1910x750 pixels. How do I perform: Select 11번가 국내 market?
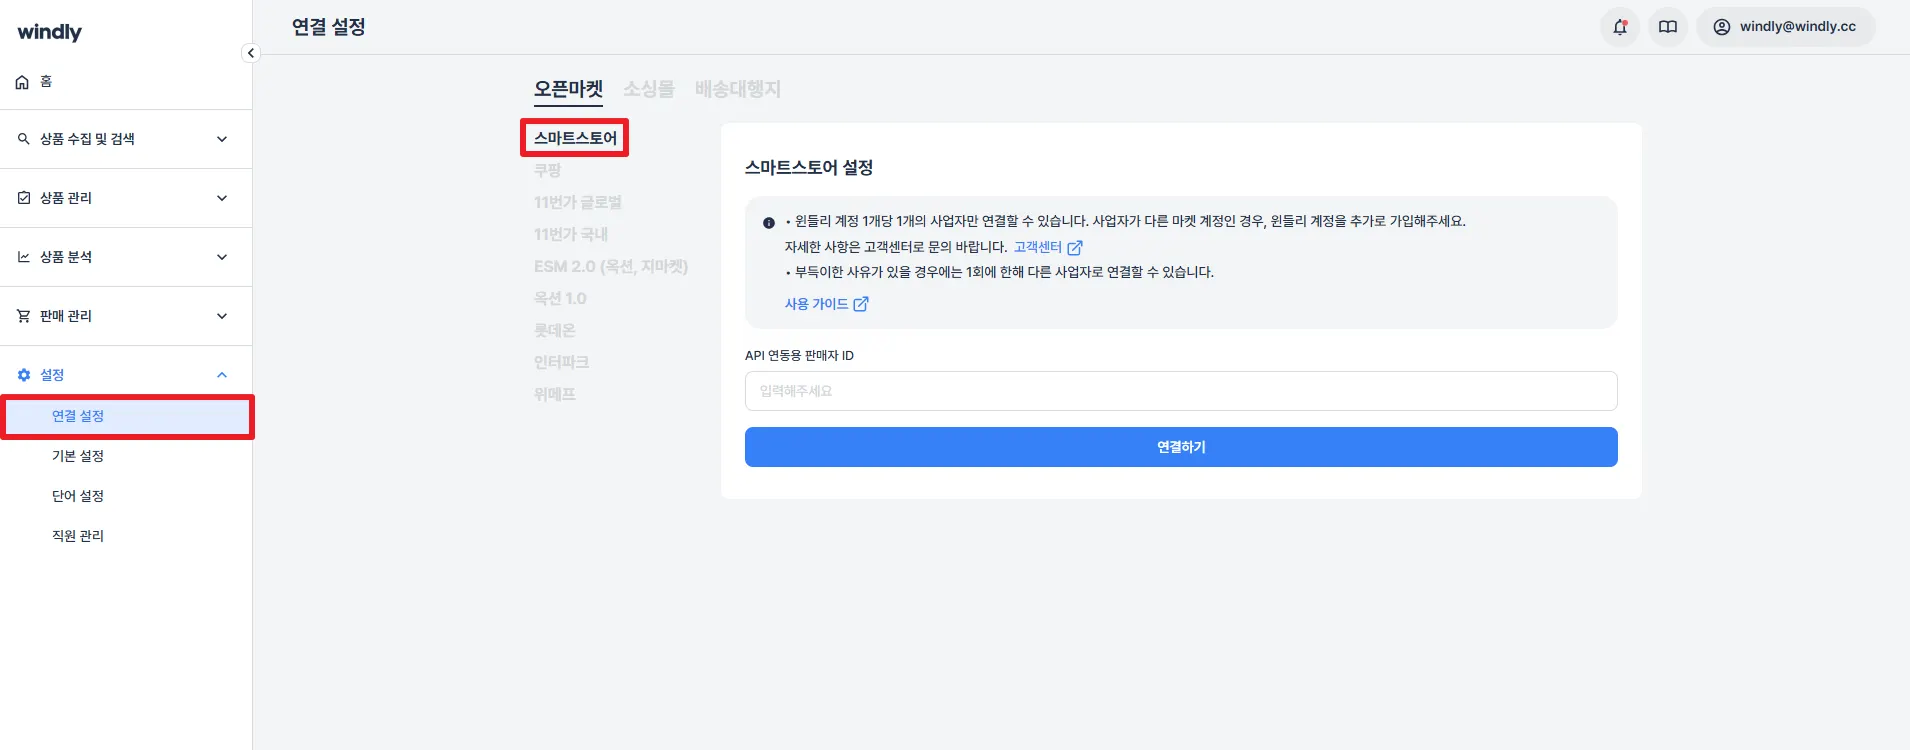coord(571,234)
